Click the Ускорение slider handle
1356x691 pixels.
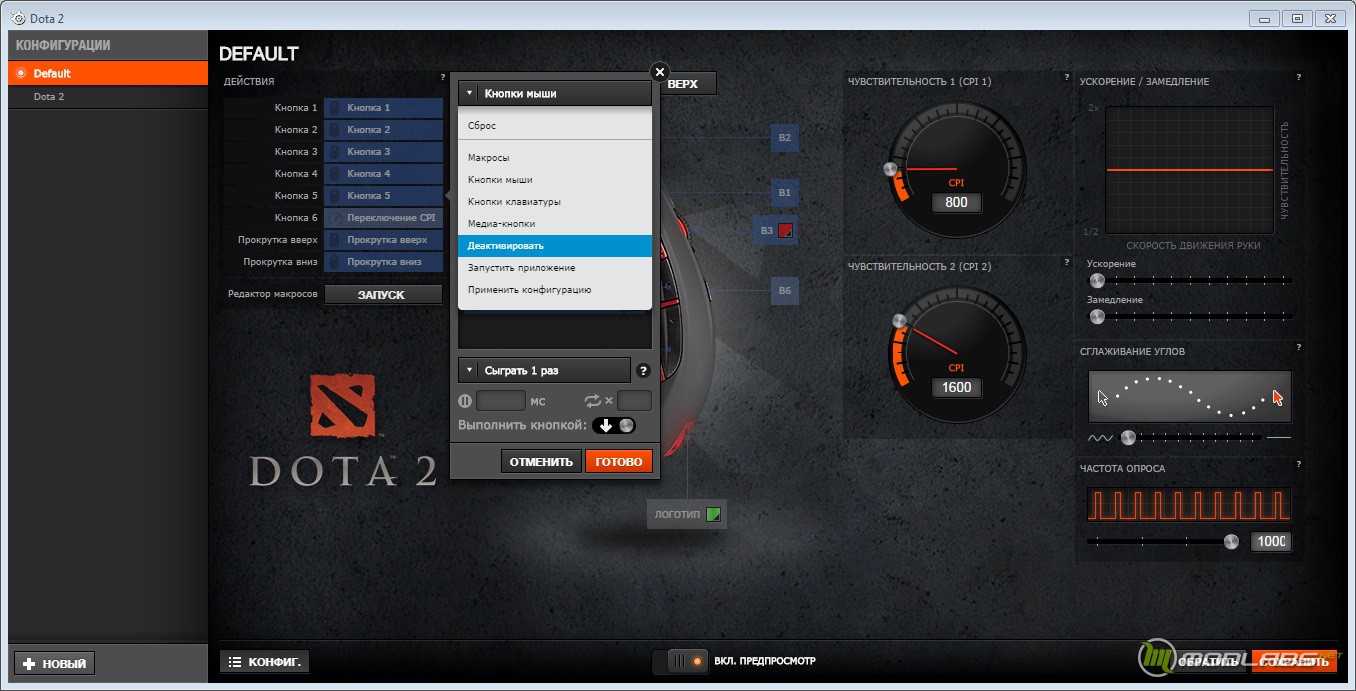coord(1097,281)
